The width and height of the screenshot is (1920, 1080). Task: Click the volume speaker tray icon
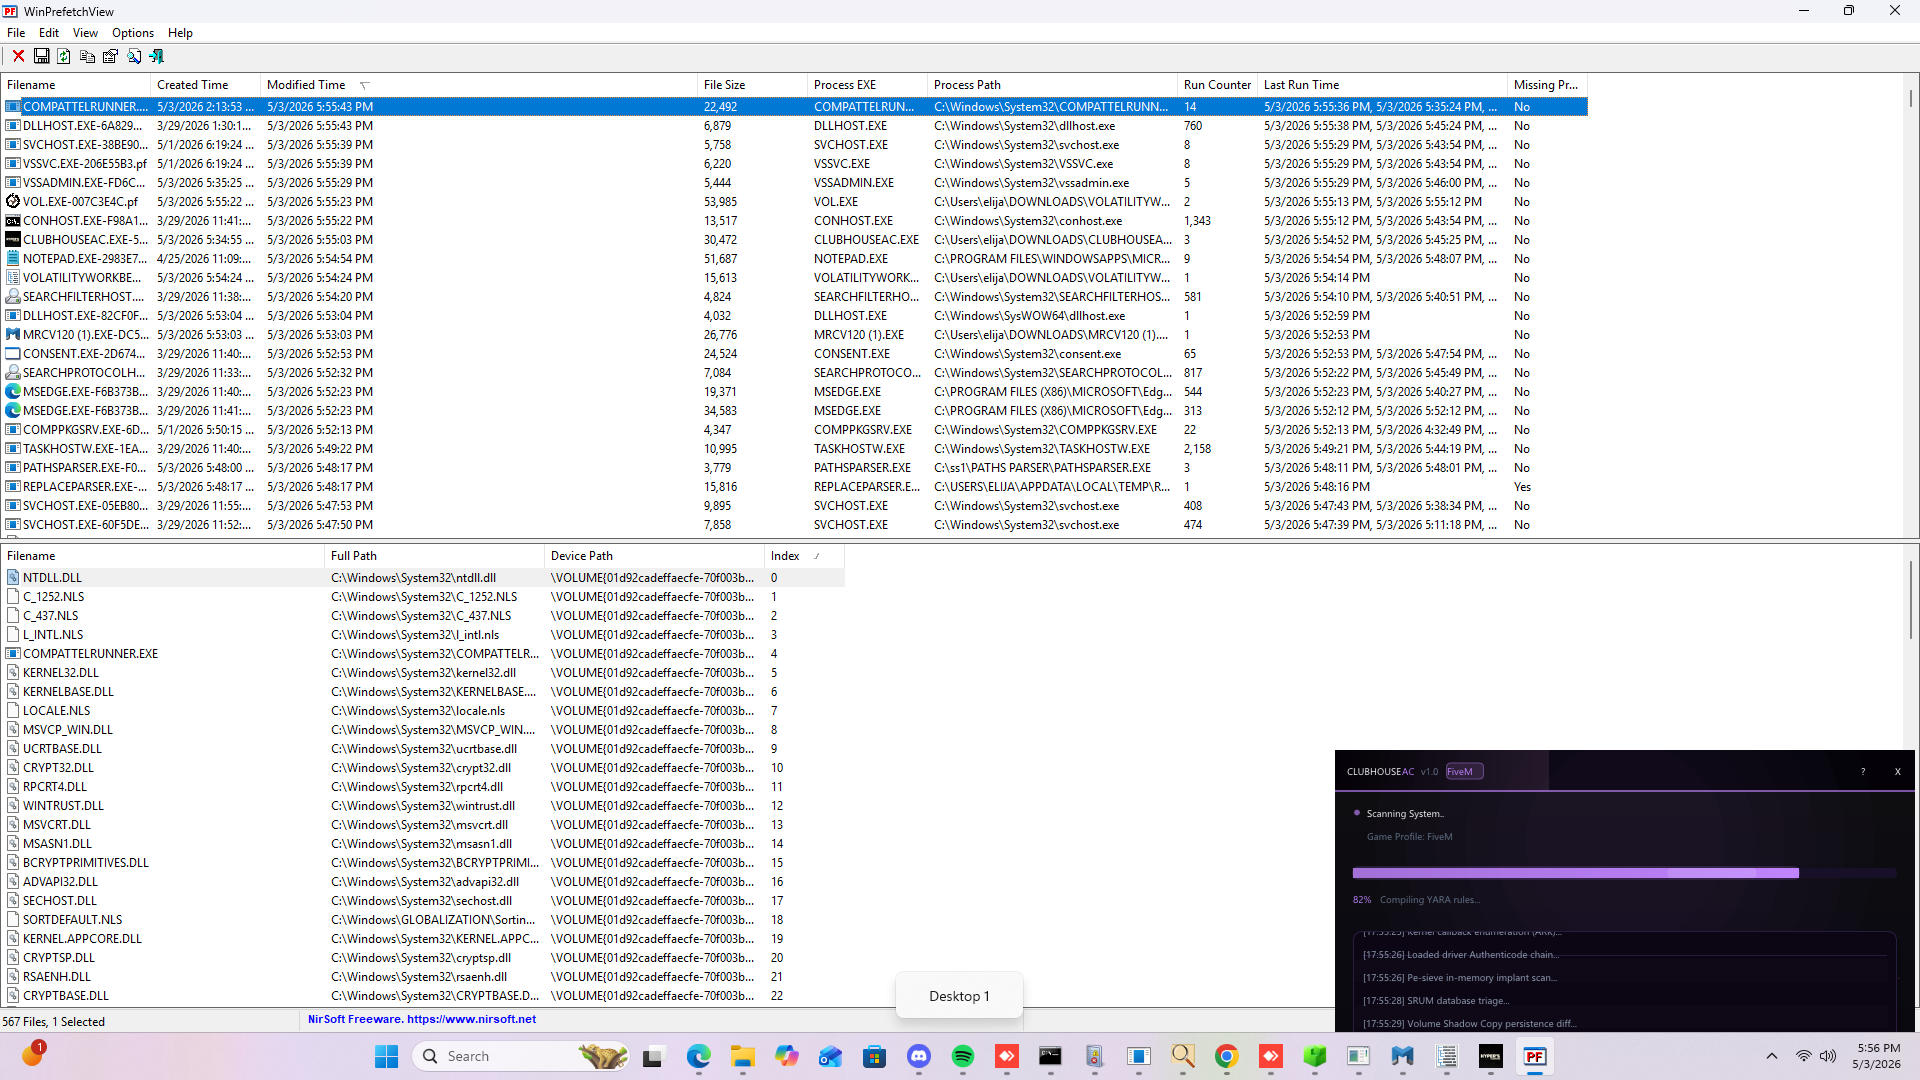[x=1828, y=1056]
